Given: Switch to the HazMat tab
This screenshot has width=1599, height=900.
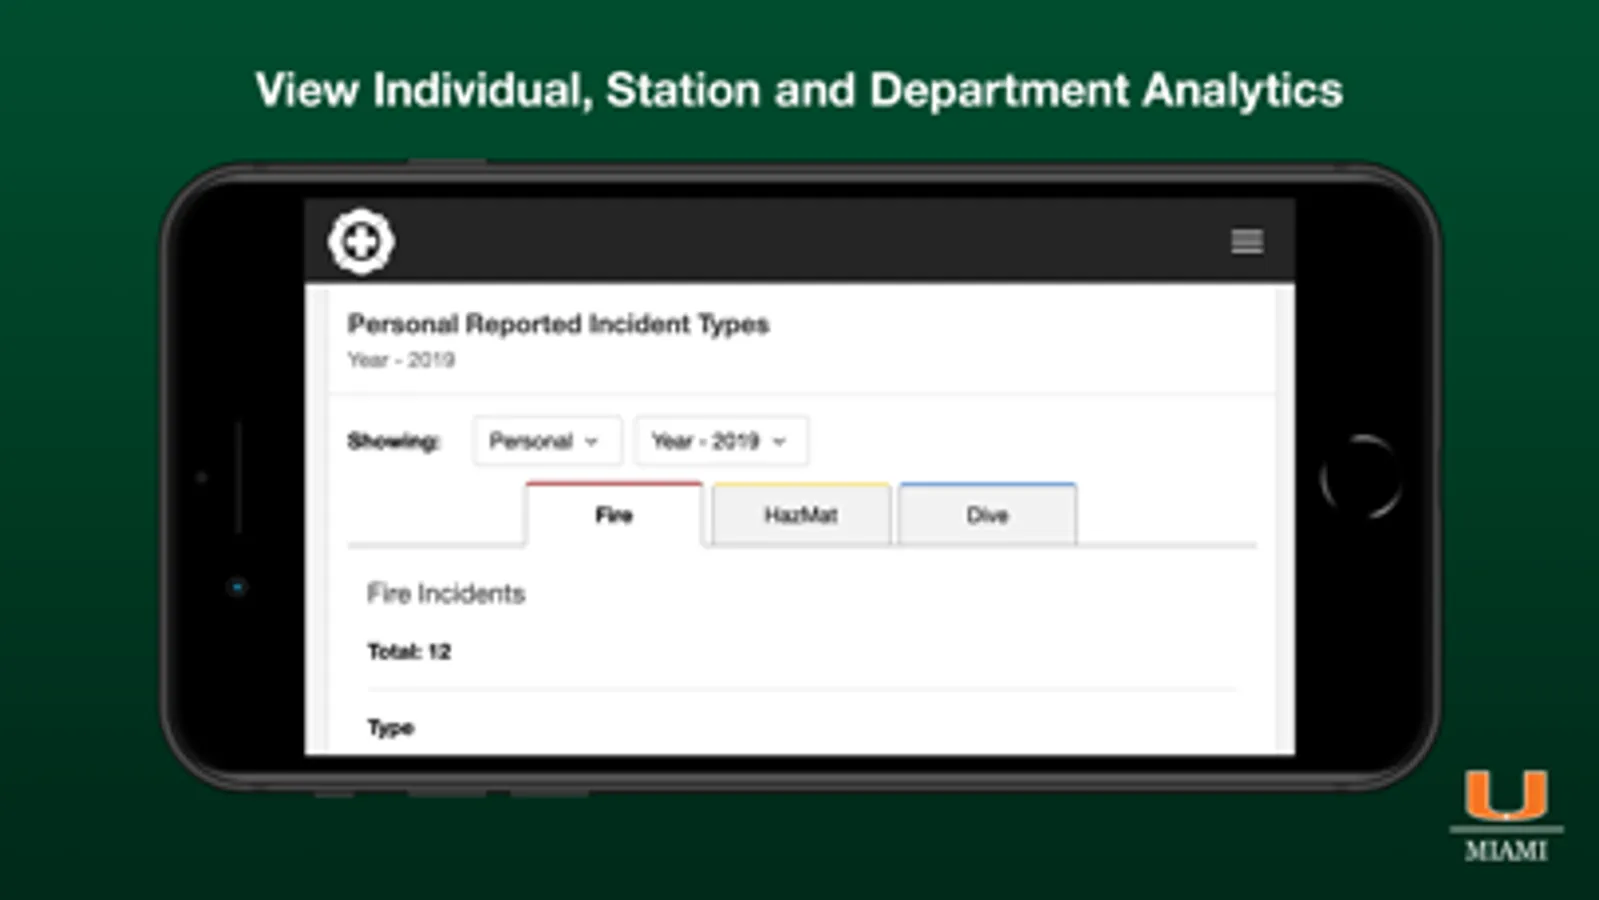Looking at the screenshot, I should coord(801,514).
